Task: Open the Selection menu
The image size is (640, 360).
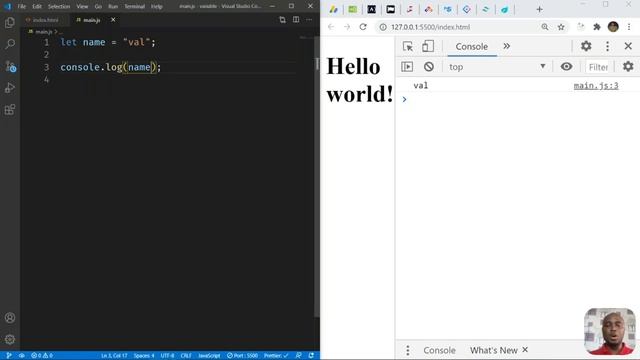Action: 59,7
